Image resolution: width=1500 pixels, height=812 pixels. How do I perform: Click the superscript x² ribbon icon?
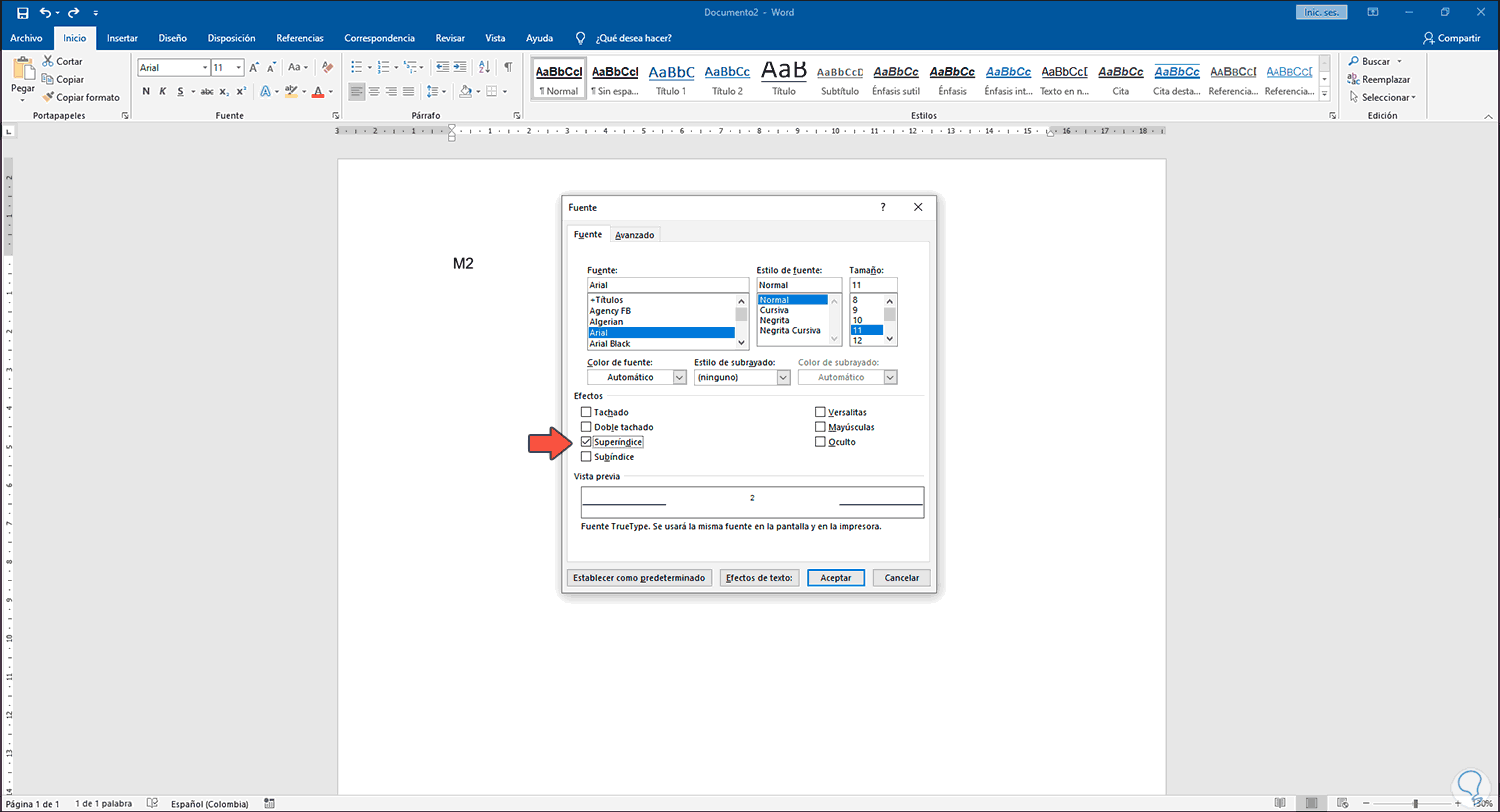(x=241, y=92)
